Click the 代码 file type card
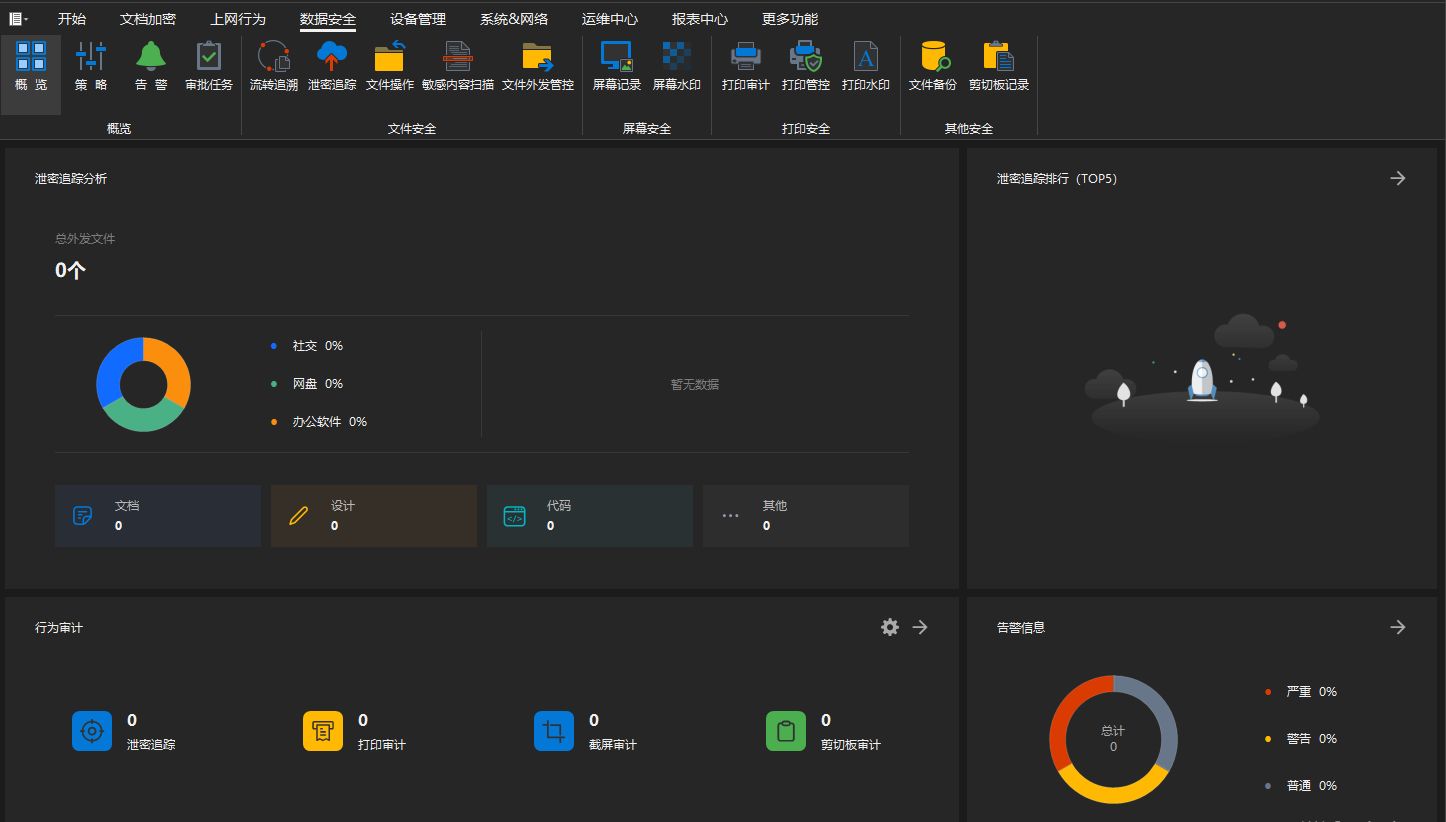The height and width of the screenshot is (822, 1446). click(590, 516)
